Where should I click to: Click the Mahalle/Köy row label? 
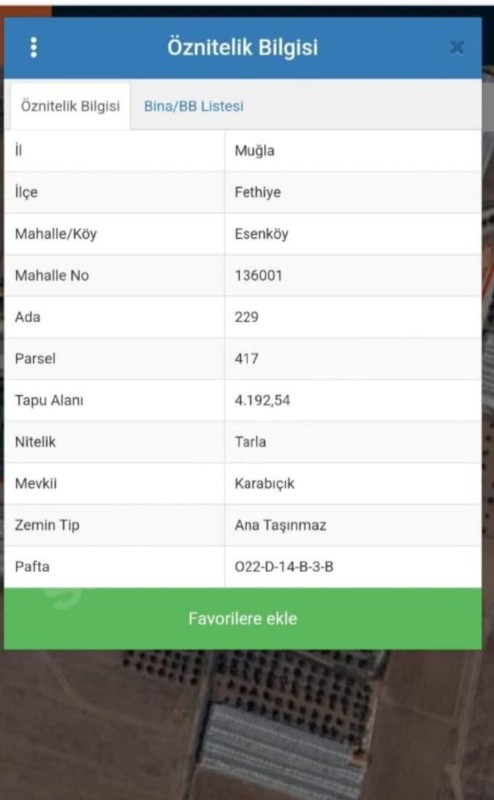click(x=56, y=234)
